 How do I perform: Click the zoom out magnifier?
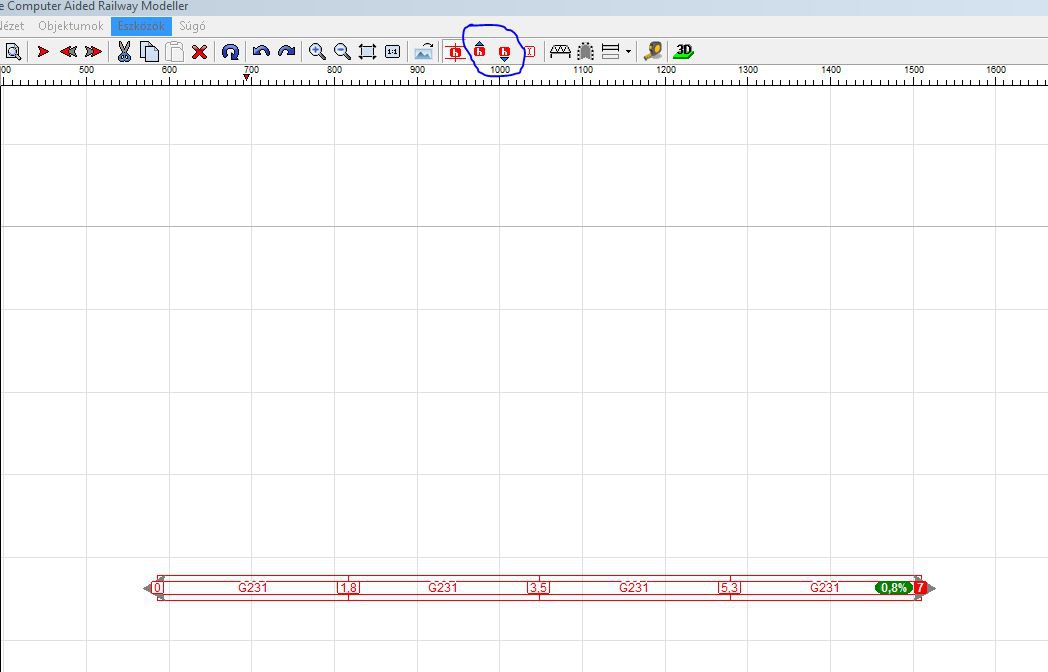click(x=342, y=51)
